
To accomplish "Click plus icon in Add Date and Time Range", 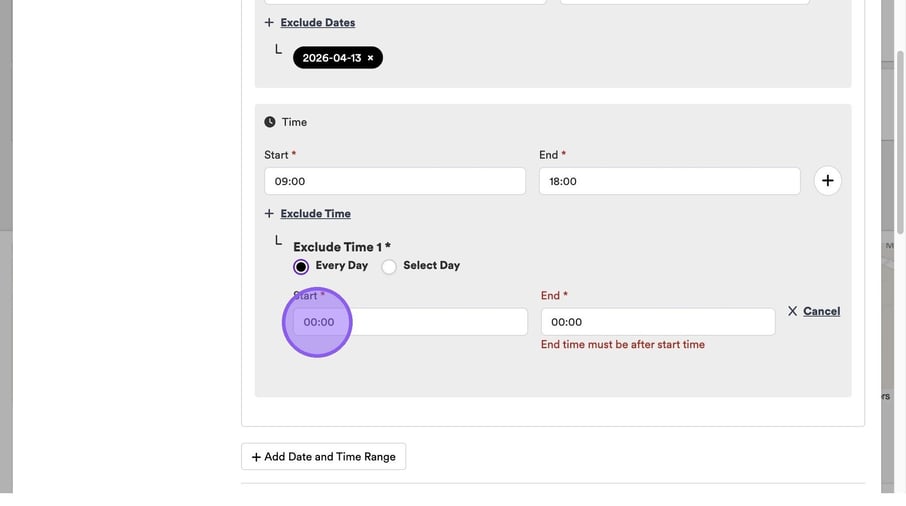I will pos(256,457).
